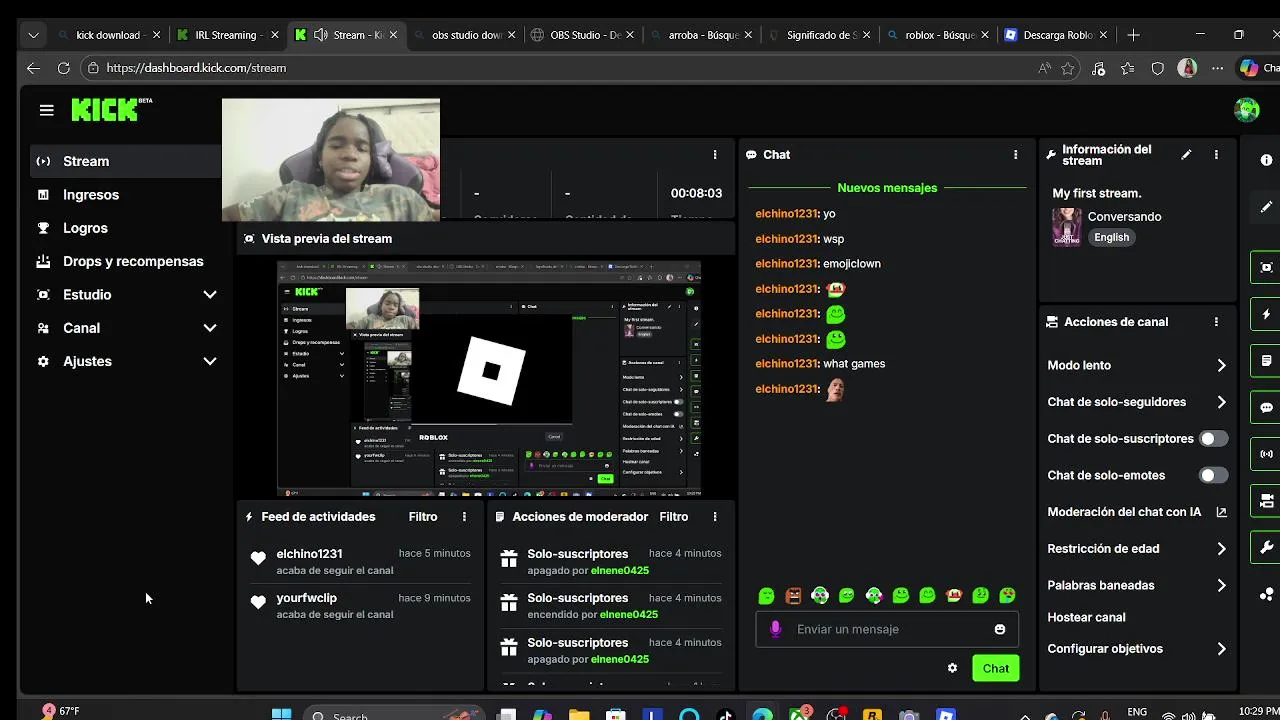Open the Acciones de canal three-dot menu
The image size is (1280, 720).
1216,322
